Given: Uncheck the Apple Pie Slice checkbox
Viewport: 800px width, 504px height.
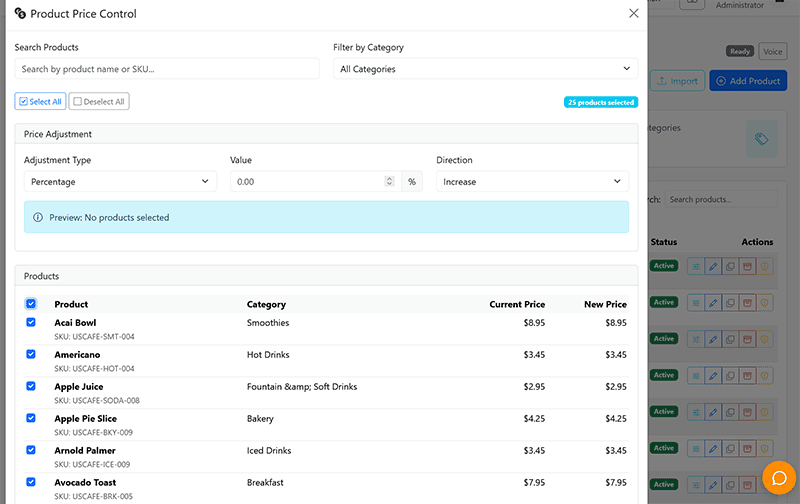Looking at the screenshot, I should tap(31, 418).
